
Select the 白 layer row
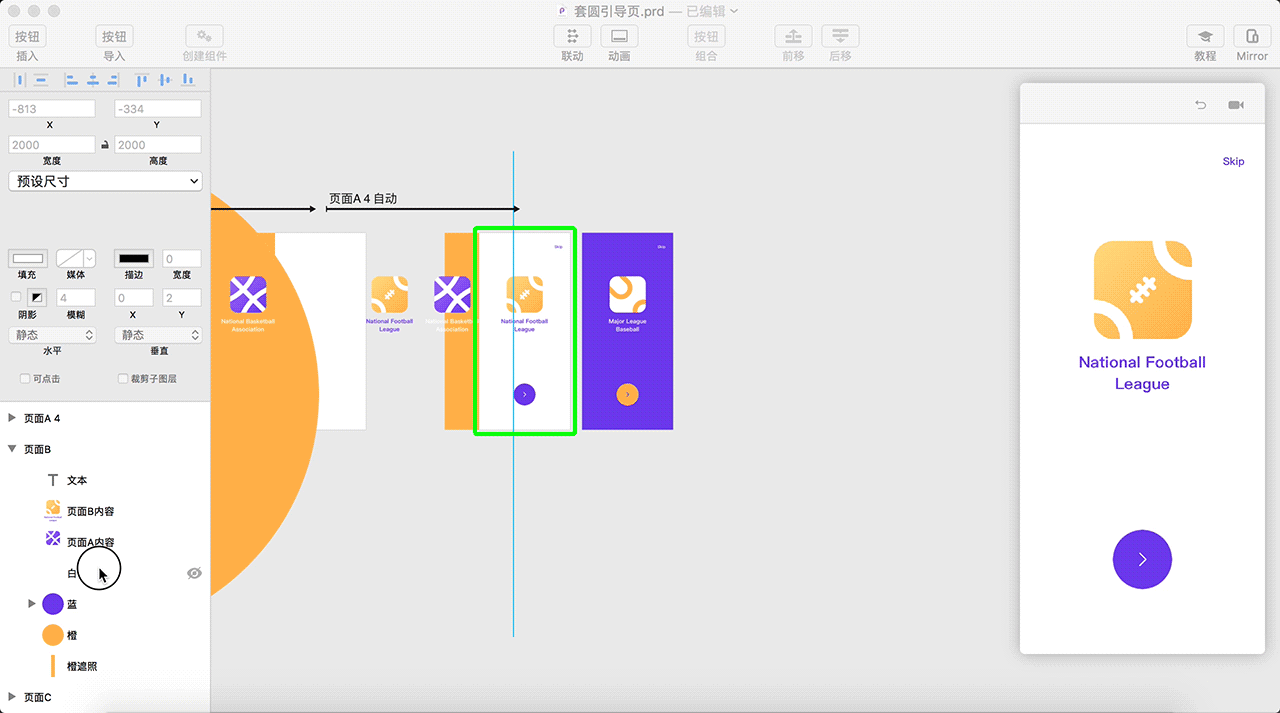tap(105, 573)
